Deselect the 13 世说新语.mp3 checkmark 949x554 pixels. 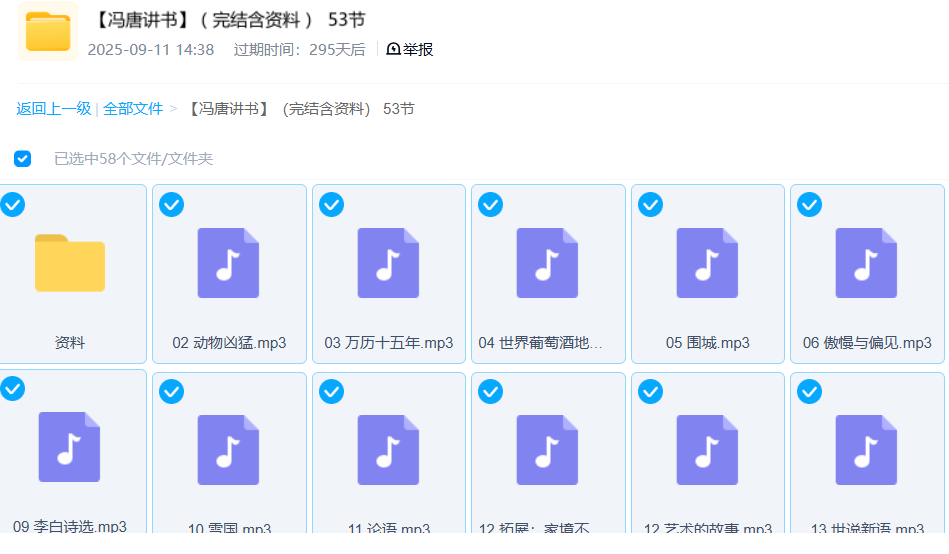pyautogui.click(x=809, y=391)
